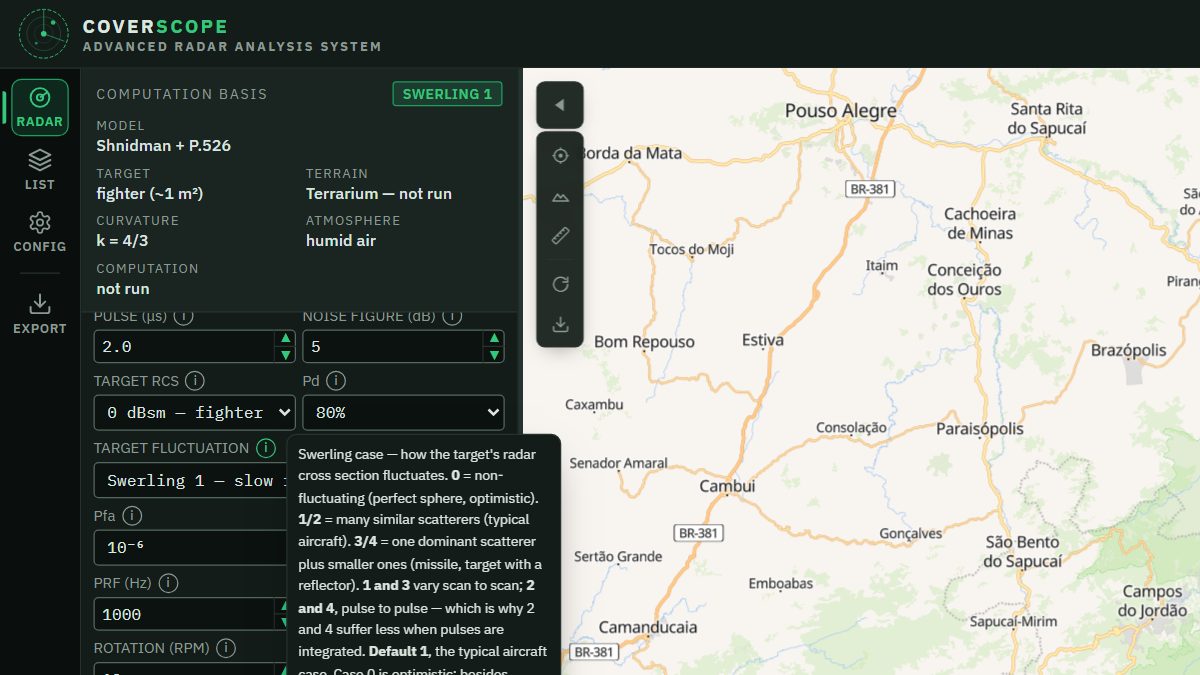
Task: Click the refresh icon on the map toolbar
Action: click(560, 284)
